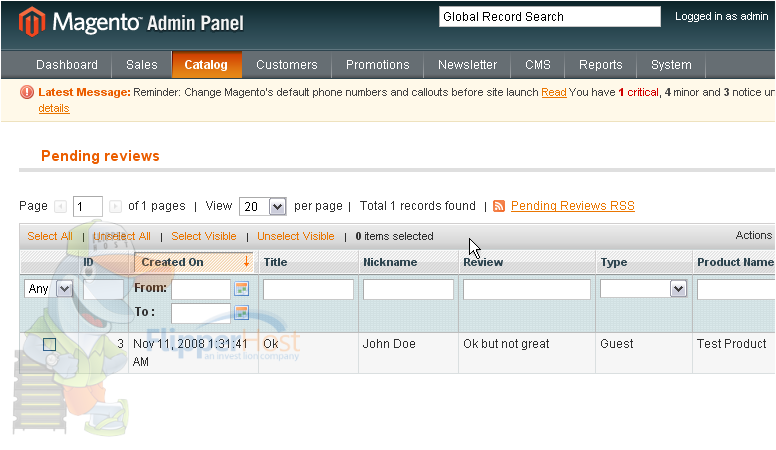
Task: Open the per page view count dropdown
Action: [x=262, y=206]
